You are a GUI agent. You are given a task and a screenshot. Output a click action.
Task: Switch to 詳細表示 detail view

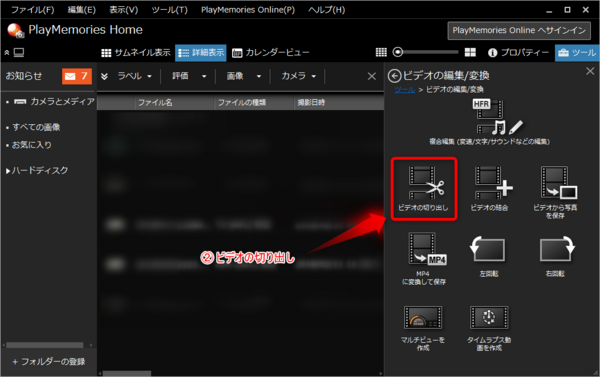click(201, 53)
